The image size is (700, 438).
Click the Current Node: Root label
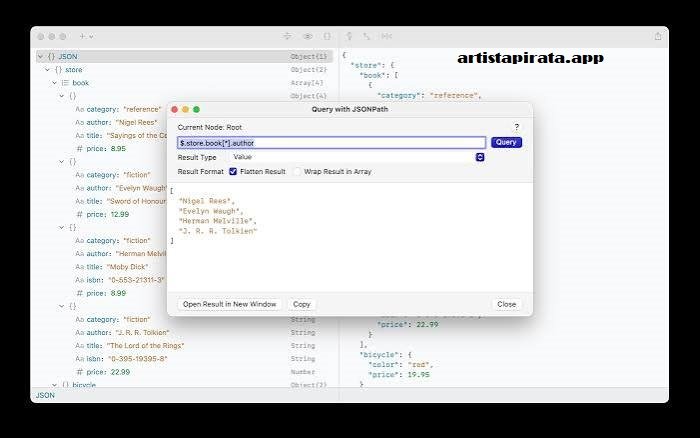pos(209,127)
